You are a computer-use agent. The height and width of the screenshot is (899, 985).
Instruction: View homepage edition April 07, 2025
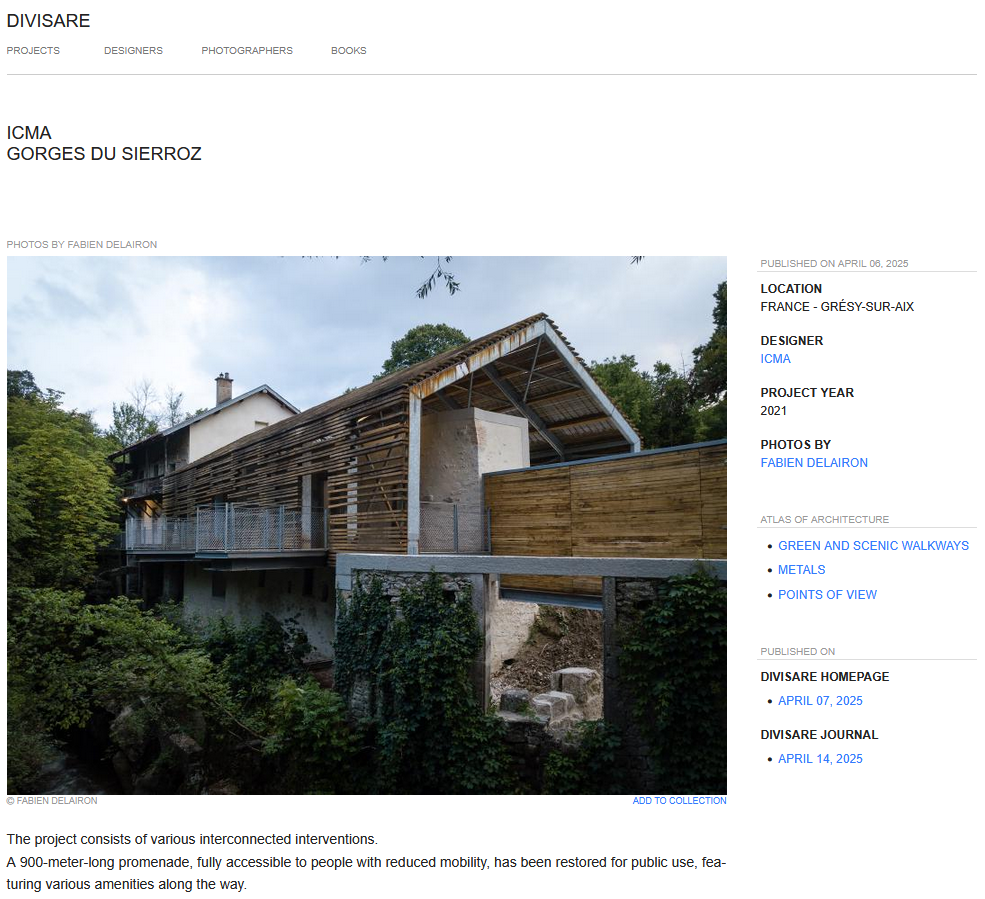[820, 700]
